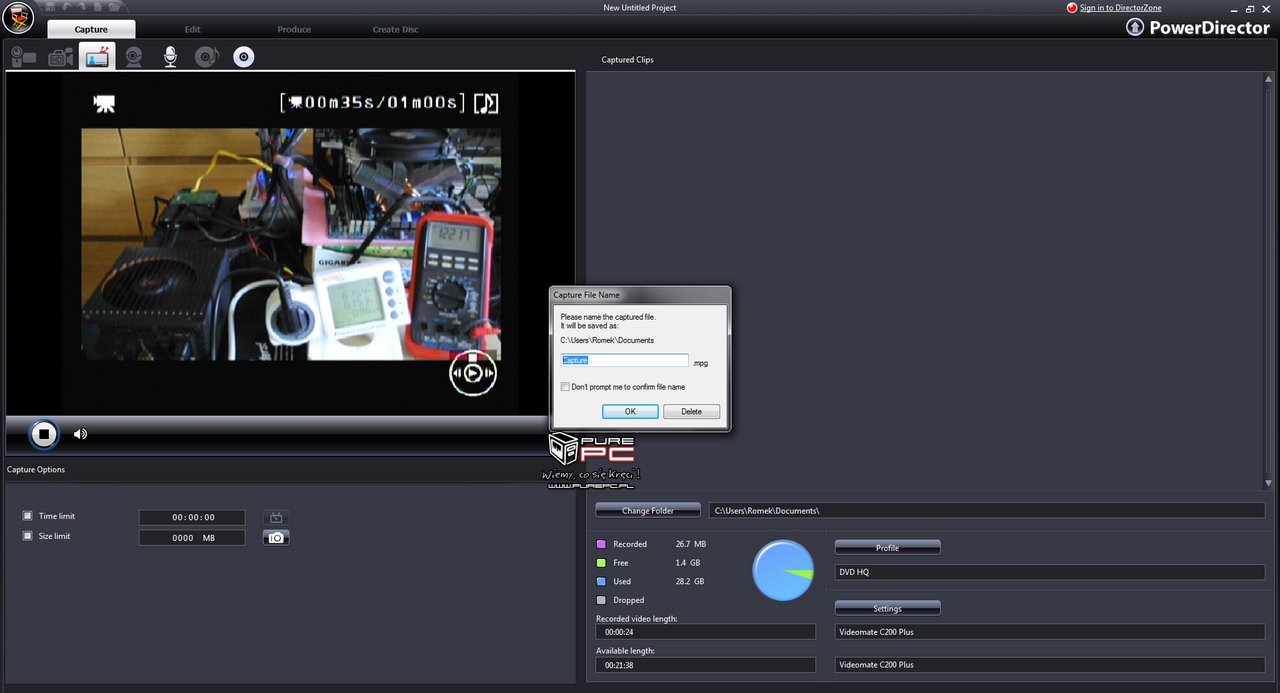
Task: Take a snapshot with the camera icon
Action: coord(276,538)
